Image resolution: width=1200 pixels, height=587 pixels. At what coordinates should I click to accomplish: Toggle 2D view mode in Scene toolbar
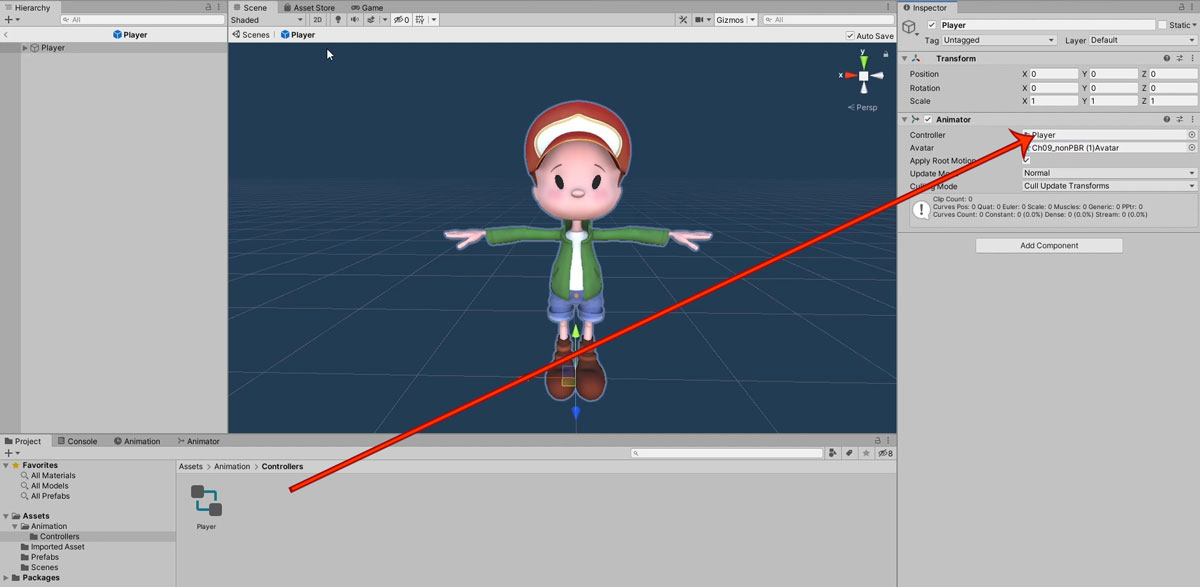[317, 19]
